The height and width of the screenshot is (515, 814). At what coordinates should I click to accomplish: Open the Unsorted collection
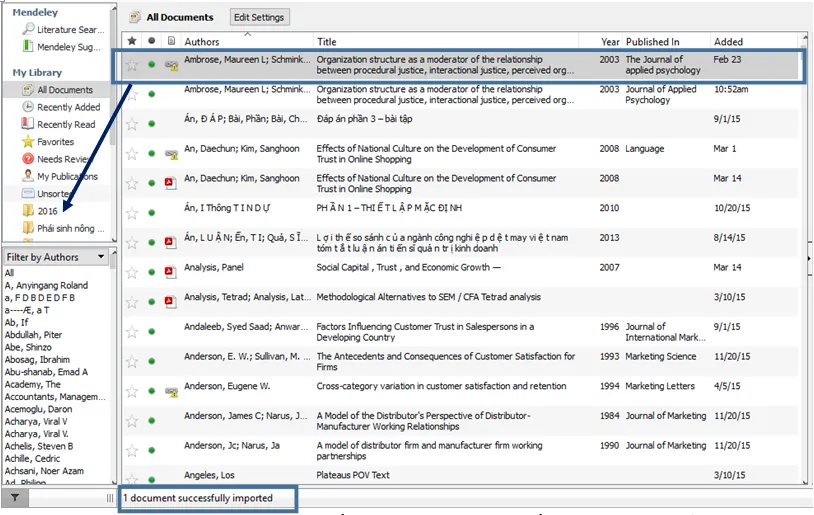point(45,194)
